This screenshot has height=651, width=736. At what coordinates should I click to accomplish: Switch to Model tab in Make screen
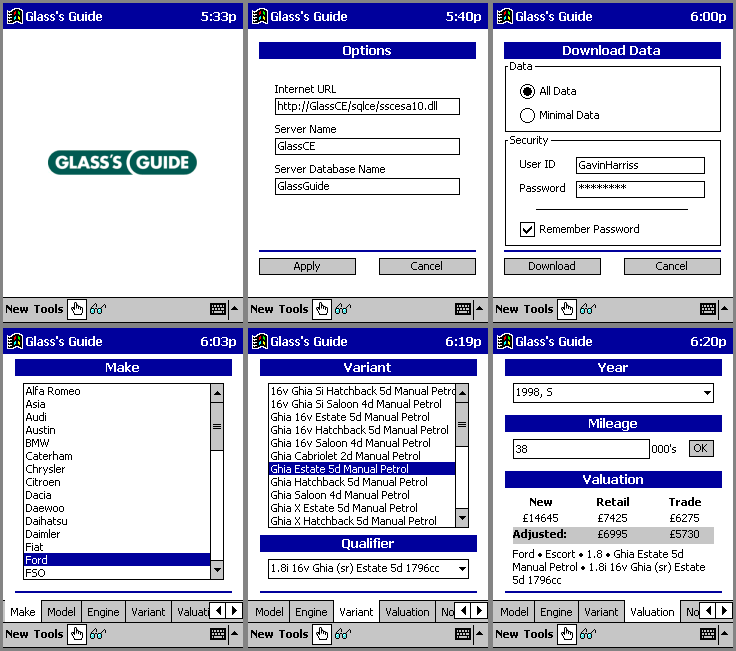(x=61, y=612)
